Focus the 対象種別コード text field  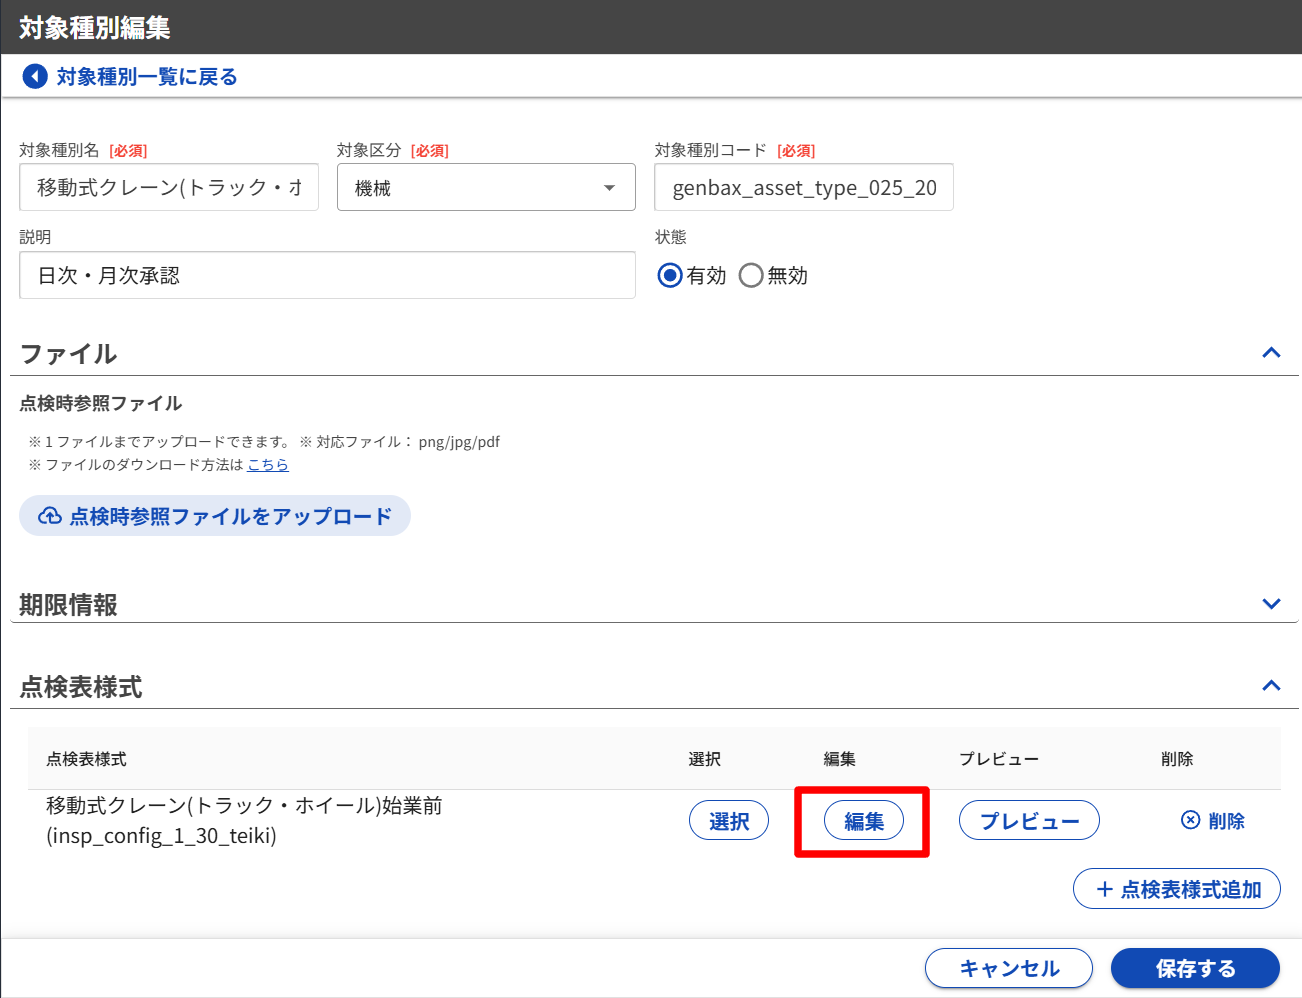(803, 188)
